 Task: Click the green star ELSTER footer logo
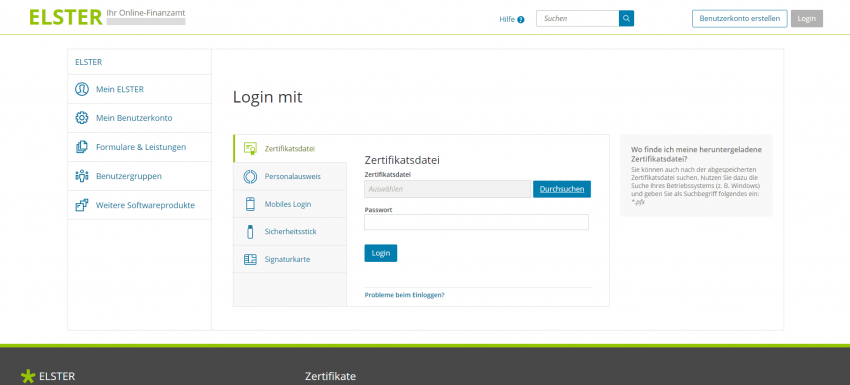pos(27,376)
